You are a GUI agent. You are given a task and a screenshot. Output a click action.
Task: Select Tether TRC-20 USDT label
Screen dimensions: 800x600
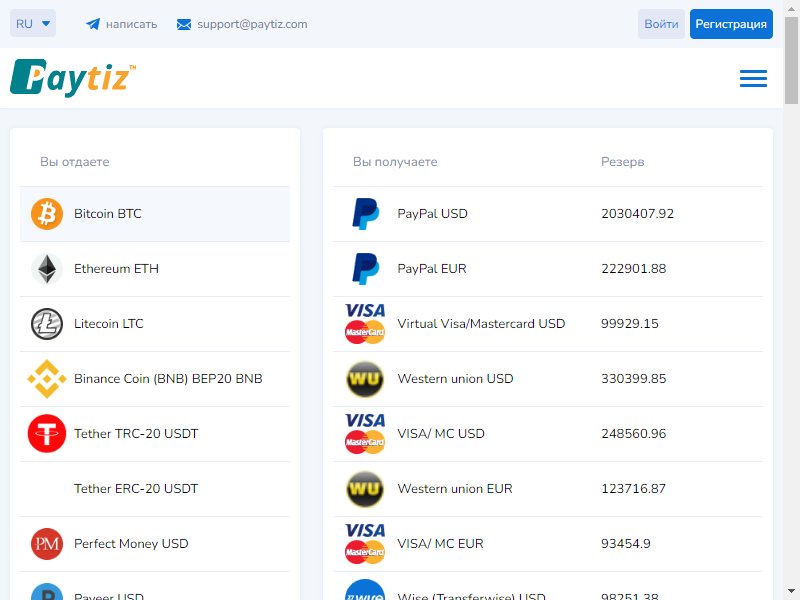[x=136, y=434]
